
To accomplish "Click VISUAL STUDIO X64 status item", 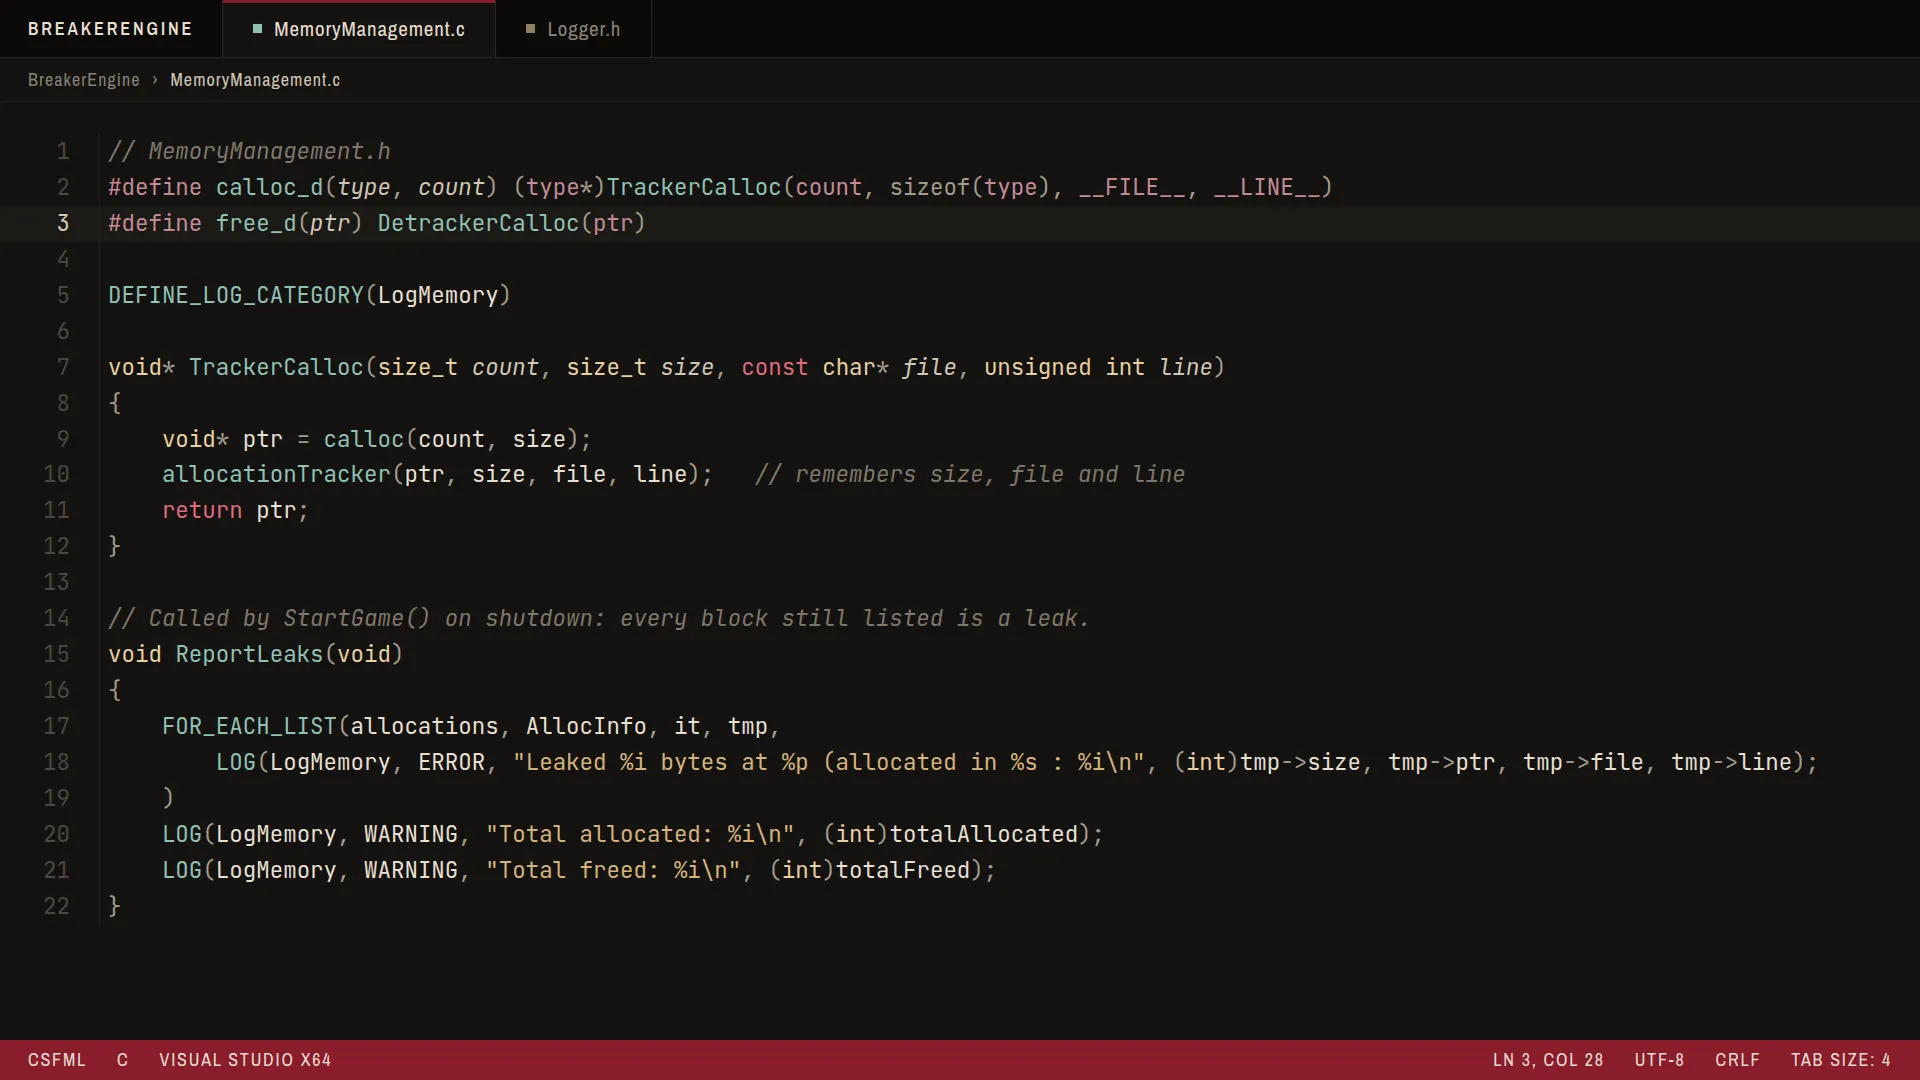I will [x=245, y=1060].
